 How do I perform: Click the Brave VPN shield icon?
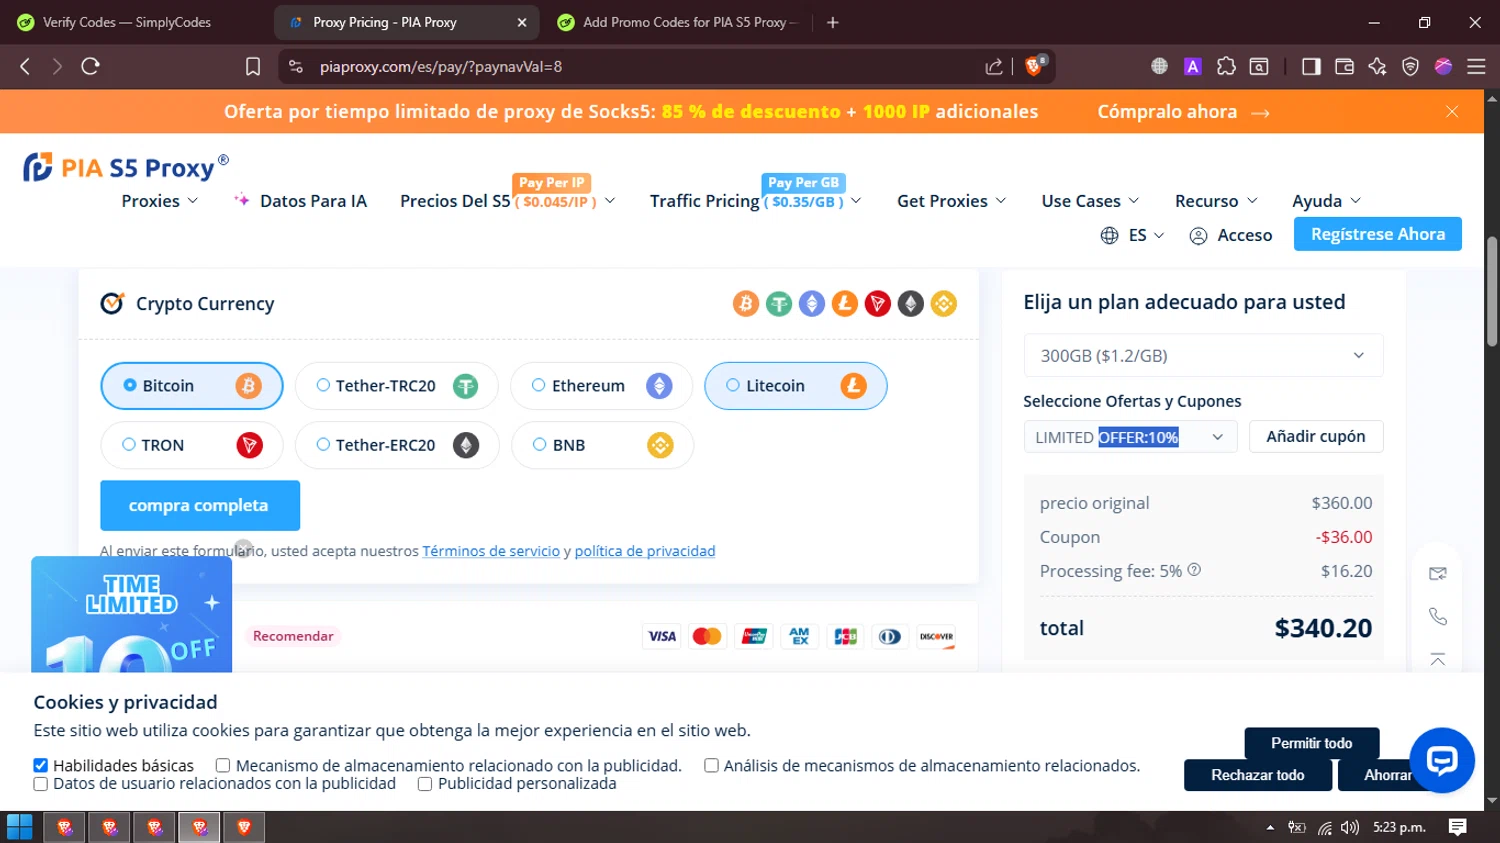[x=1410, y=66]
